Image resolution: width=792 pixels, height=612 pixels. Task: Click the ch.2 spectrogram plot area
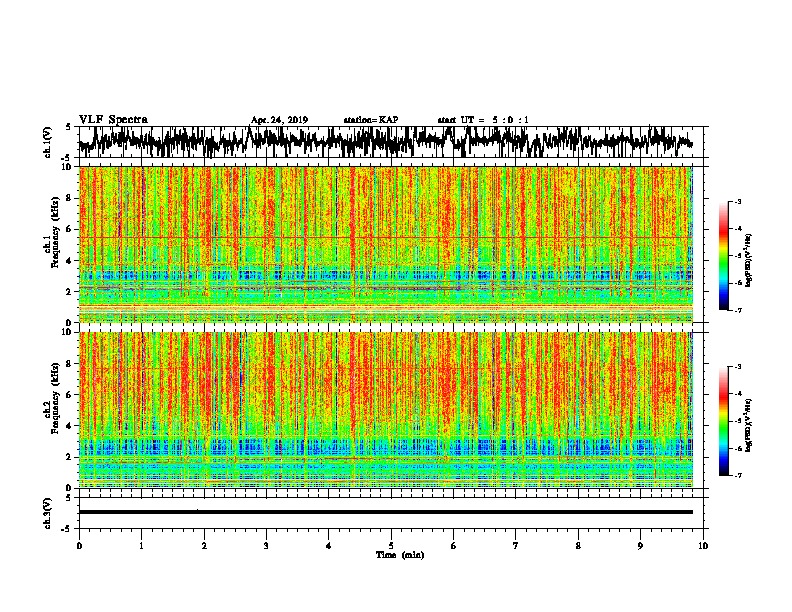[x=386, y=410]
